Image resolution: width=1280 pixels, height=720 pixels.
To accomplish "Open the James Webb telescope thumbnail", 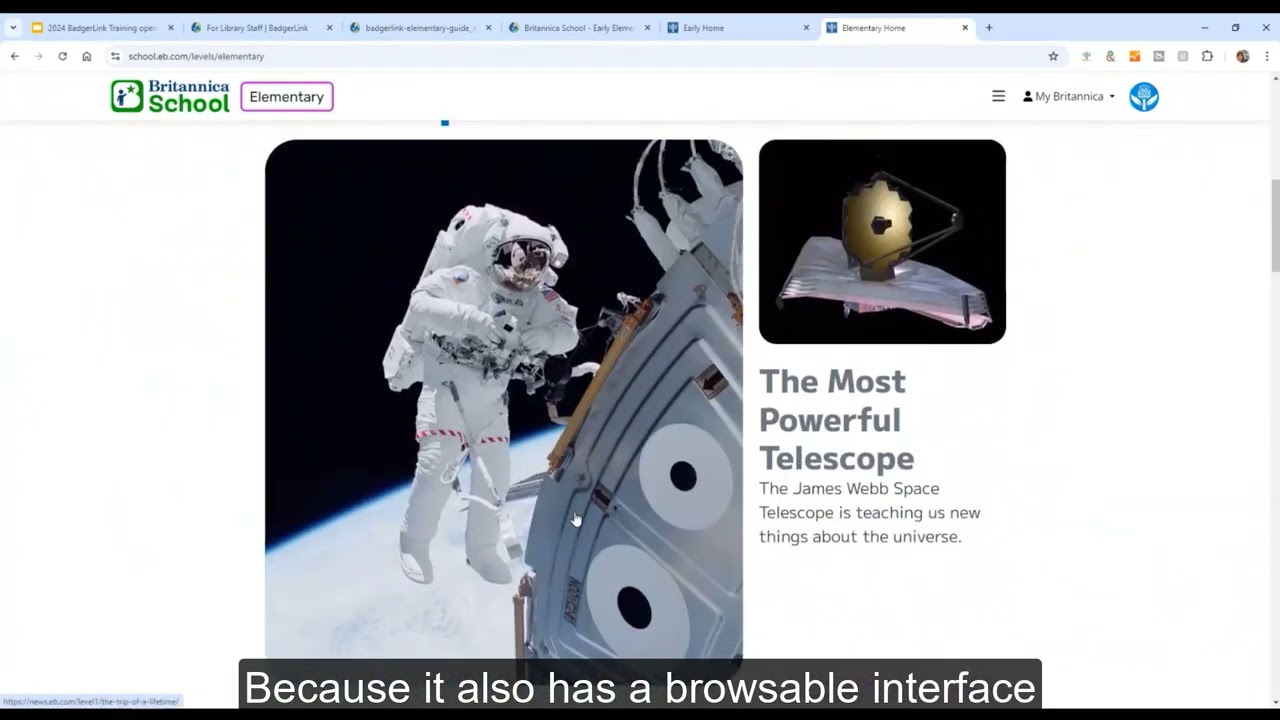I will pos(882,241).
